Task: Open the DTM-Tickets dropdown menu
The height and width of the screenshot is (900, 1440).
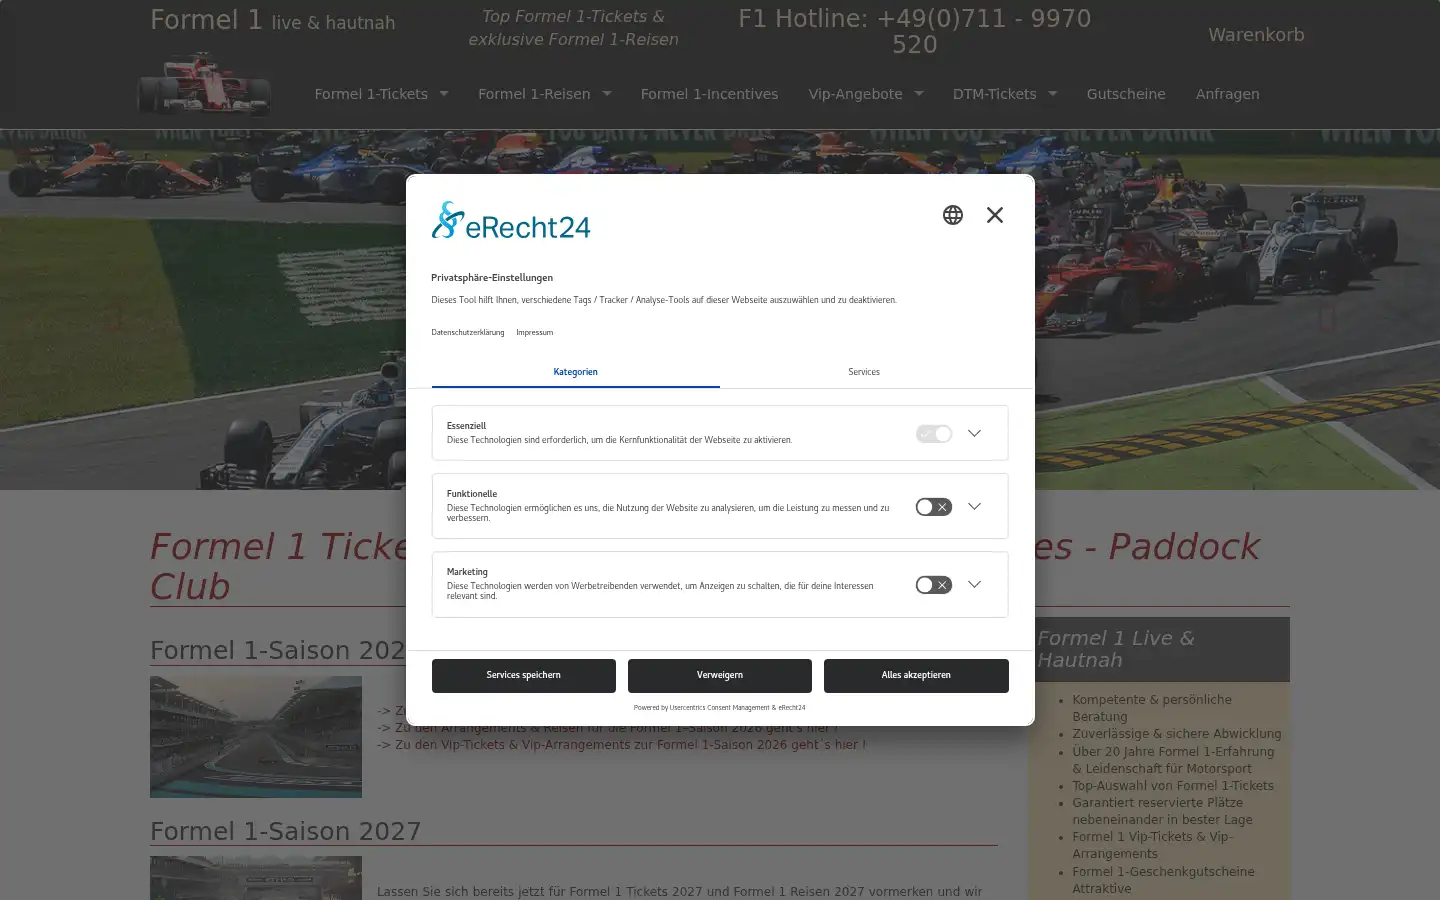Action: pyautogui.click(x=1005, y=94)
